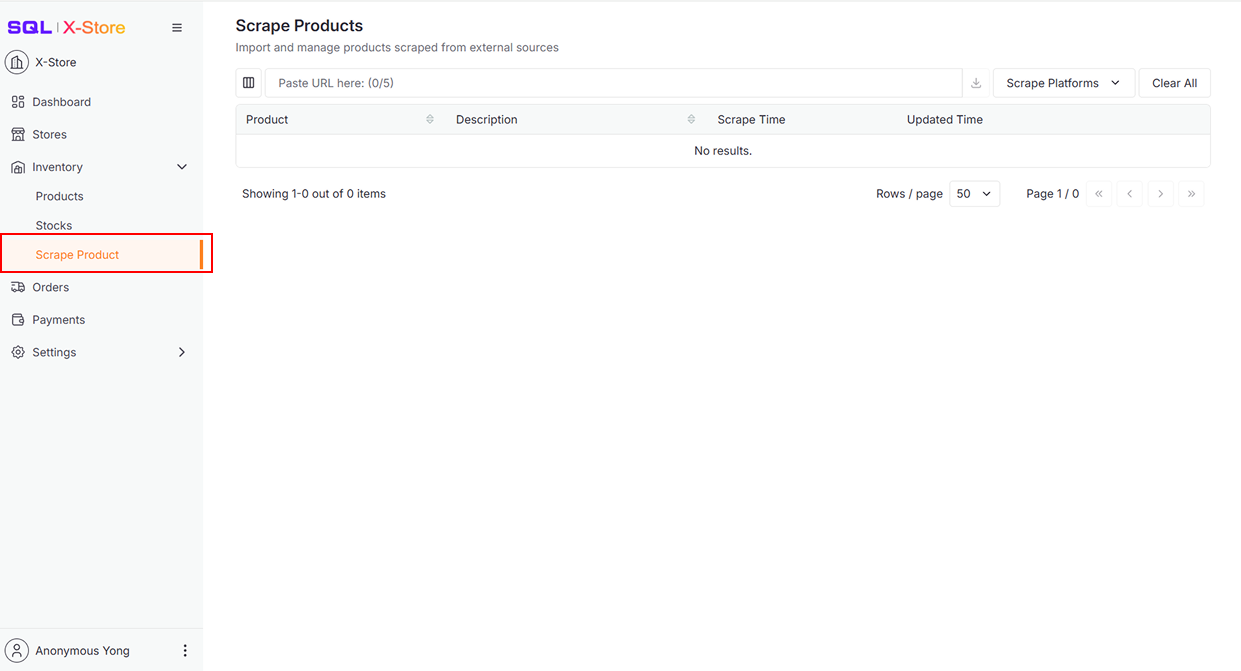The height and width of the screenshot is (671, 1241).
Task: Open the Dashboard page
Action: coord(61,102)
